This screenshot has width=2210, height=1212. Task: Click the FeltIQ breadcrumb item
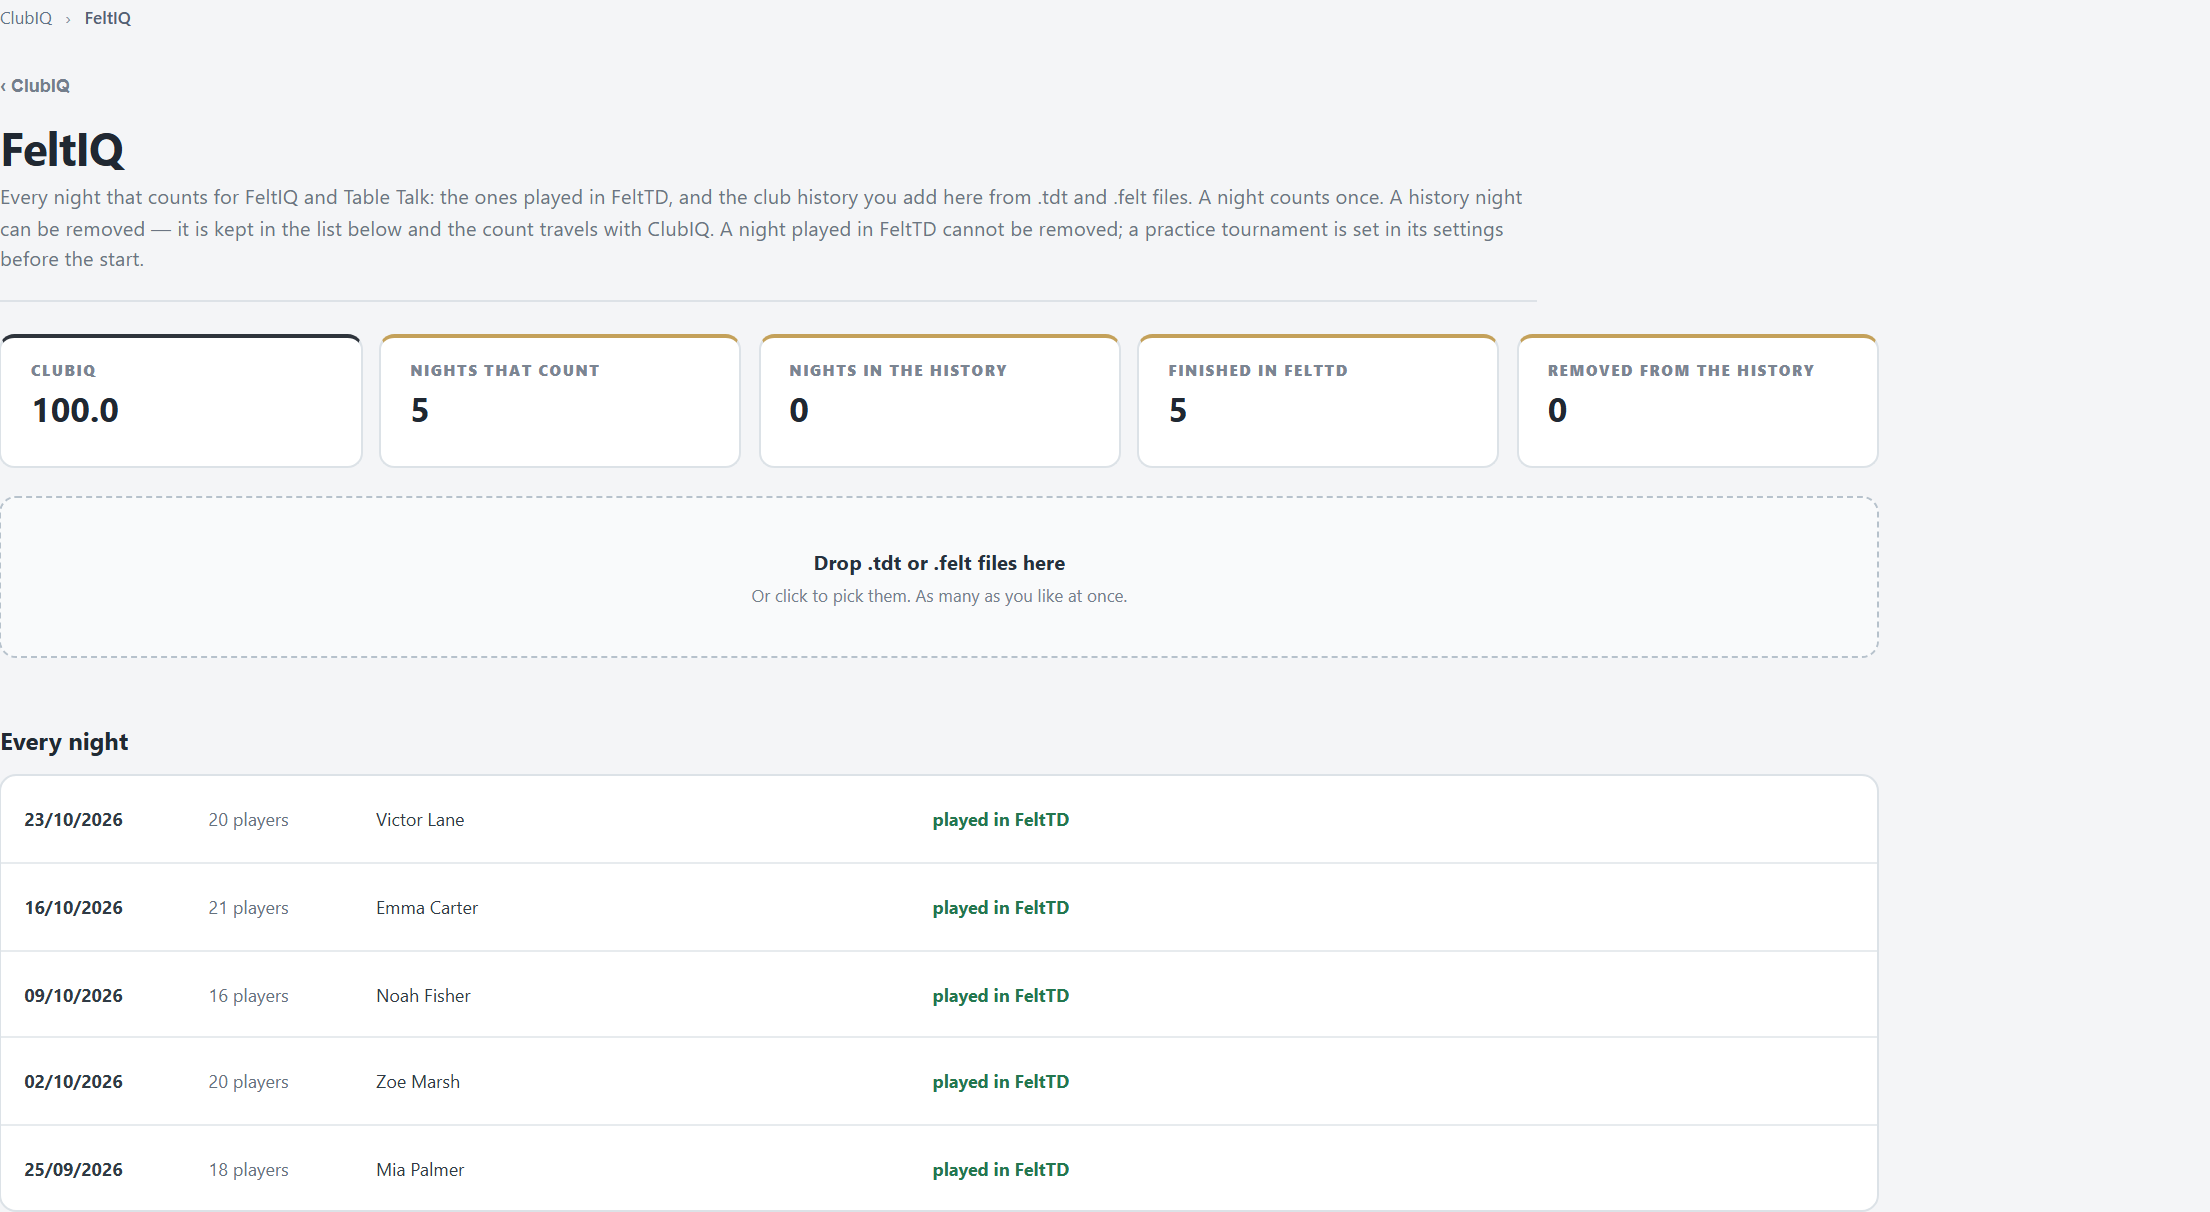click(108, 18)
